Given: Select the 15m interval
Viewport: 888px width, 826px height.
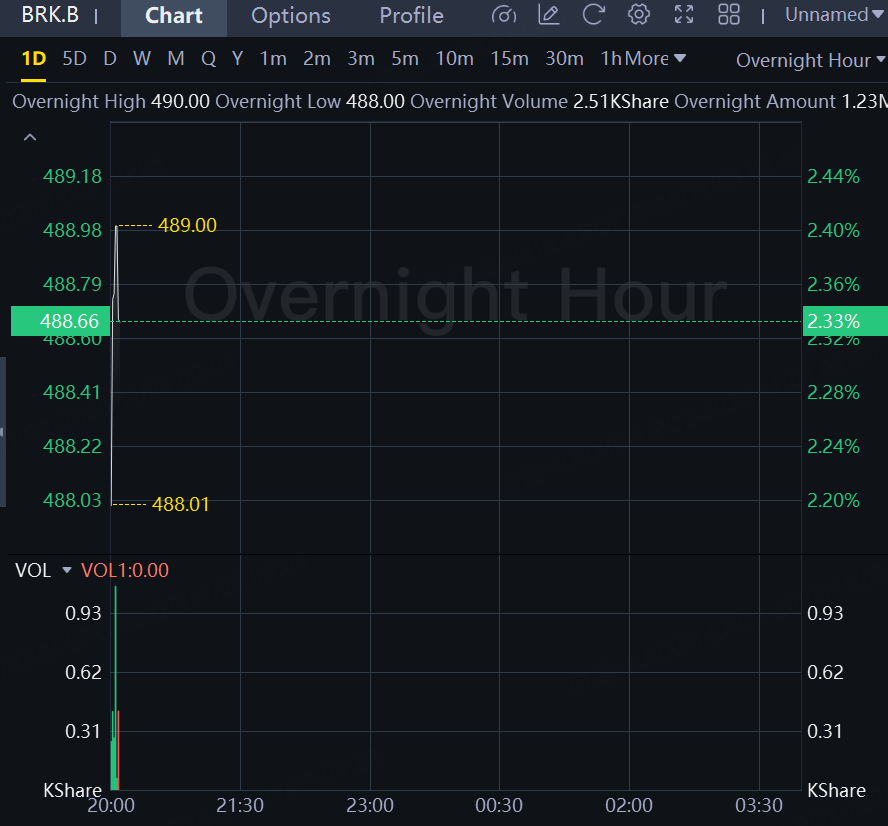Looking at the screenshot, I should 509,59.
